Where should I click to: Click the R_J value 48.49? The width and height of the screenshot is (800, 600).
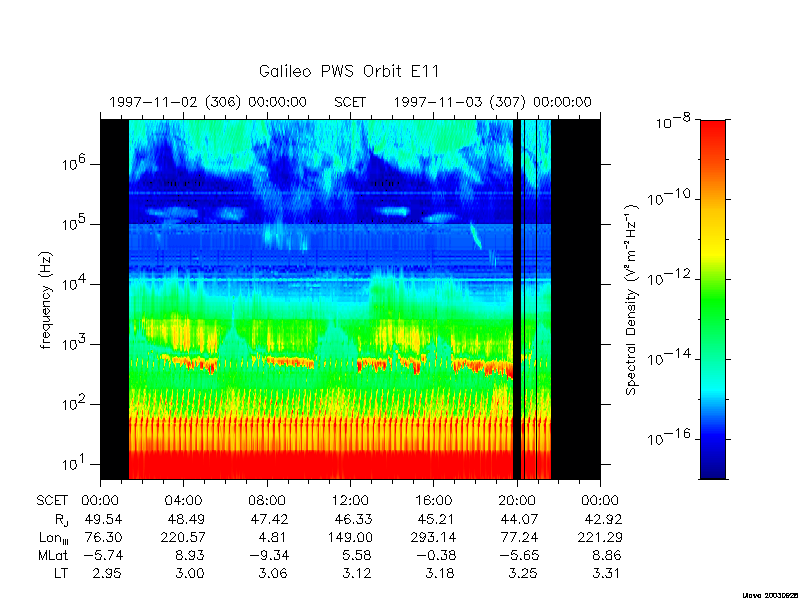(186, 519)
